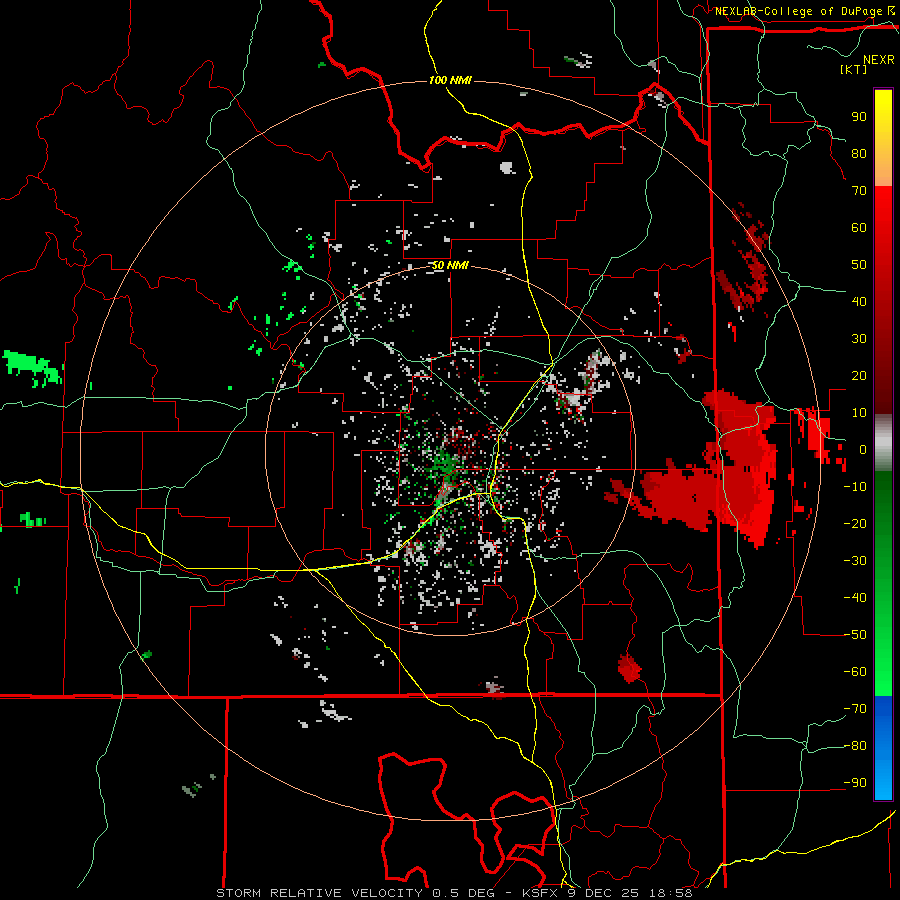Click the 9 DEC 25 date text
This screenshot has width=900, height=900.
604,893
